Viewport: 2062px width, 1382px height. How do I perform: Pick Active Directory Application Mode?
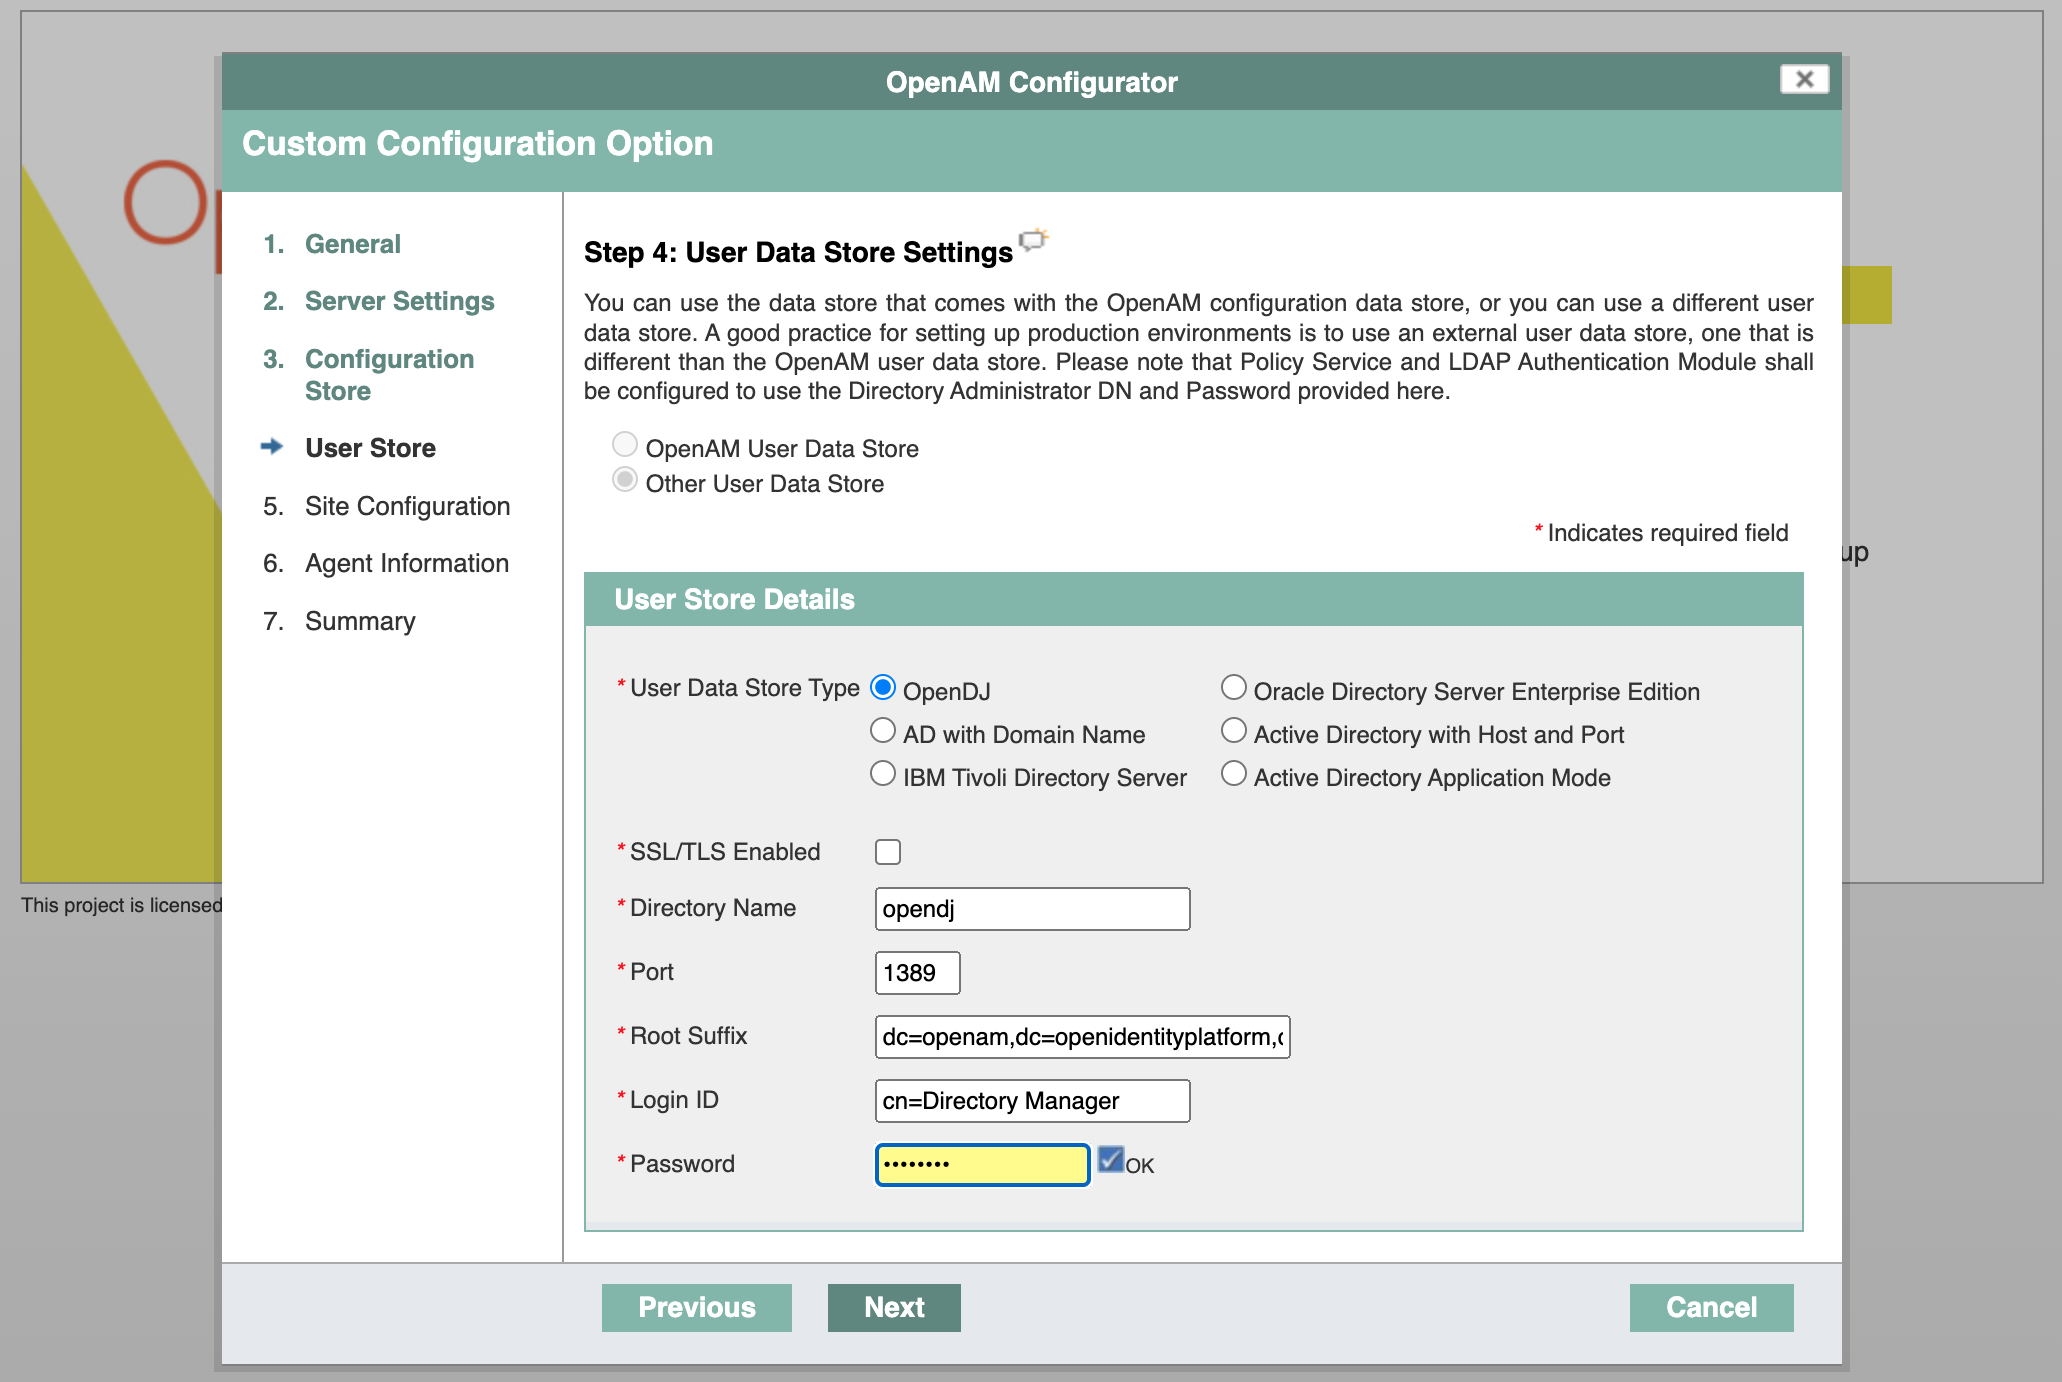[1234, 774]
